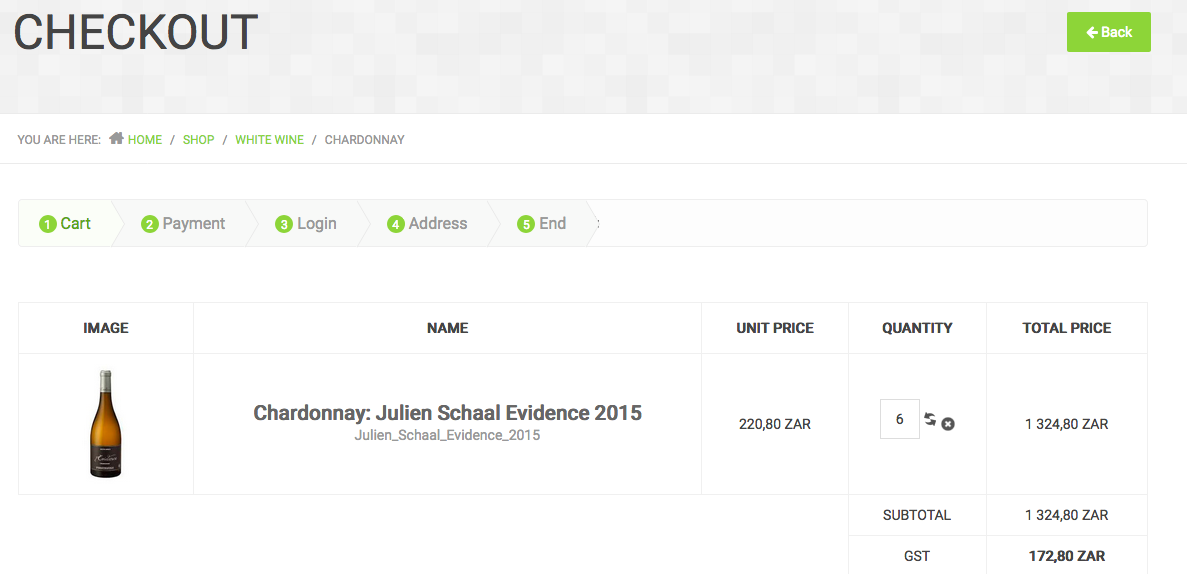This screenshot has height=574, width=1187.
Task: Open the WHITE WINE breadcrumb link
Action: pyautogui.click(x=269, y=140)
